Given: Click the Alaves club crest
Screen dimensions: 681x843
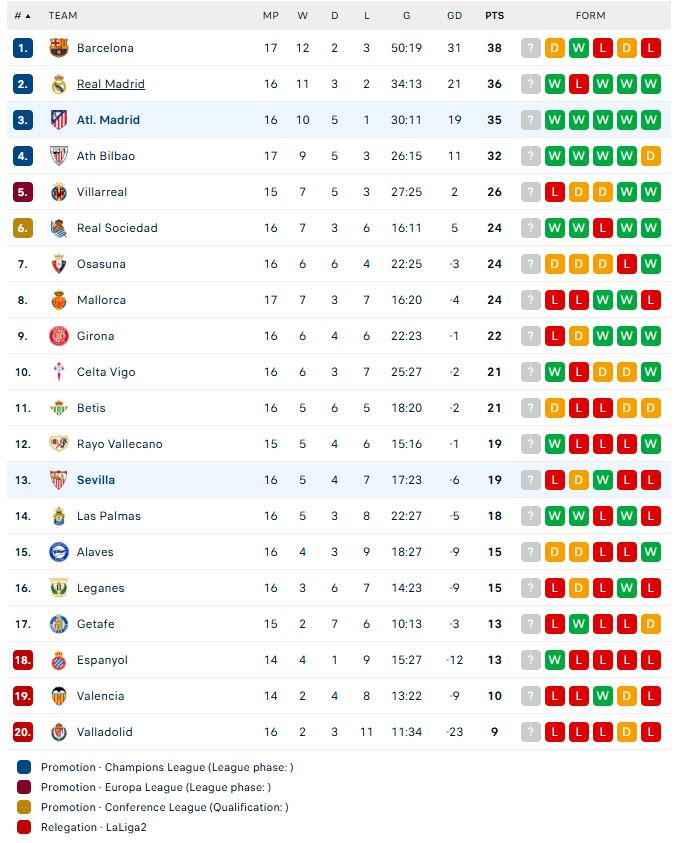Looking at the screenshot, I should click(x=59, y=552).
